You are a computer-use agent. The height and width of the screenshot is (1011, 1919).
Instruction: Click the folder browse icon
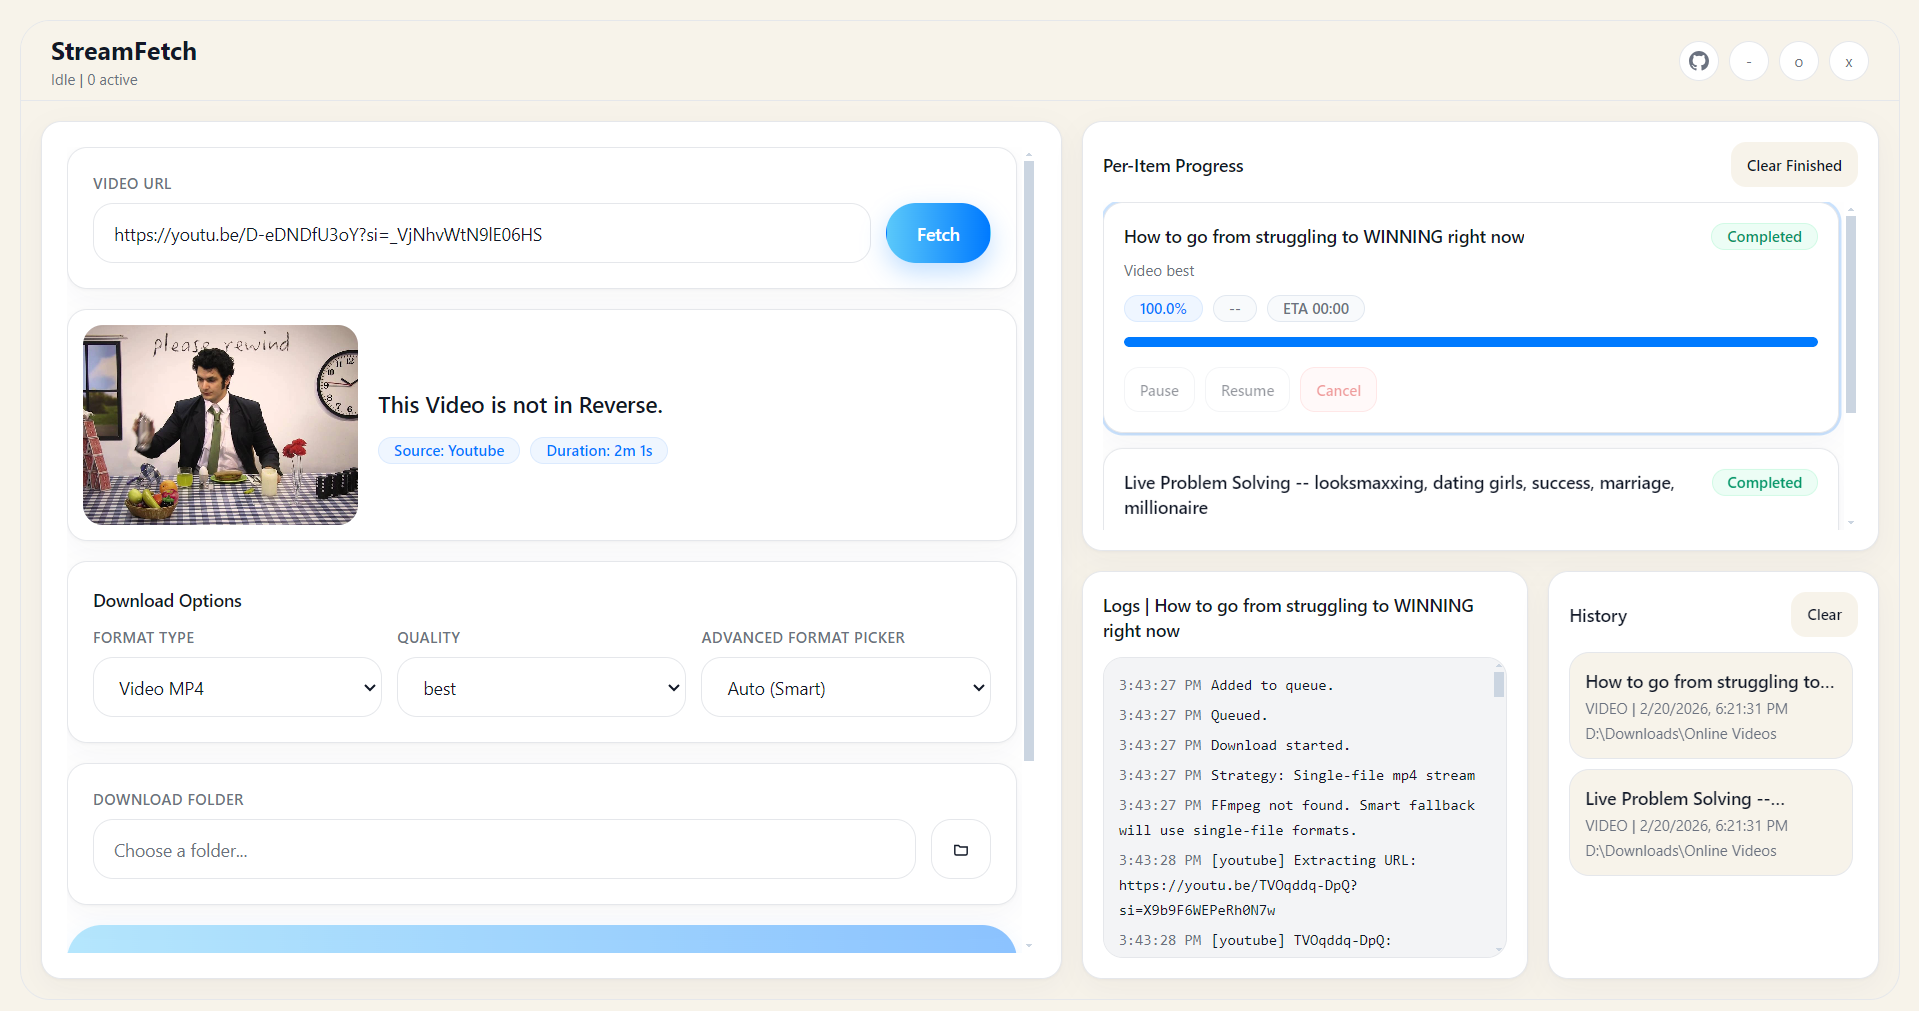click(960, 849)
